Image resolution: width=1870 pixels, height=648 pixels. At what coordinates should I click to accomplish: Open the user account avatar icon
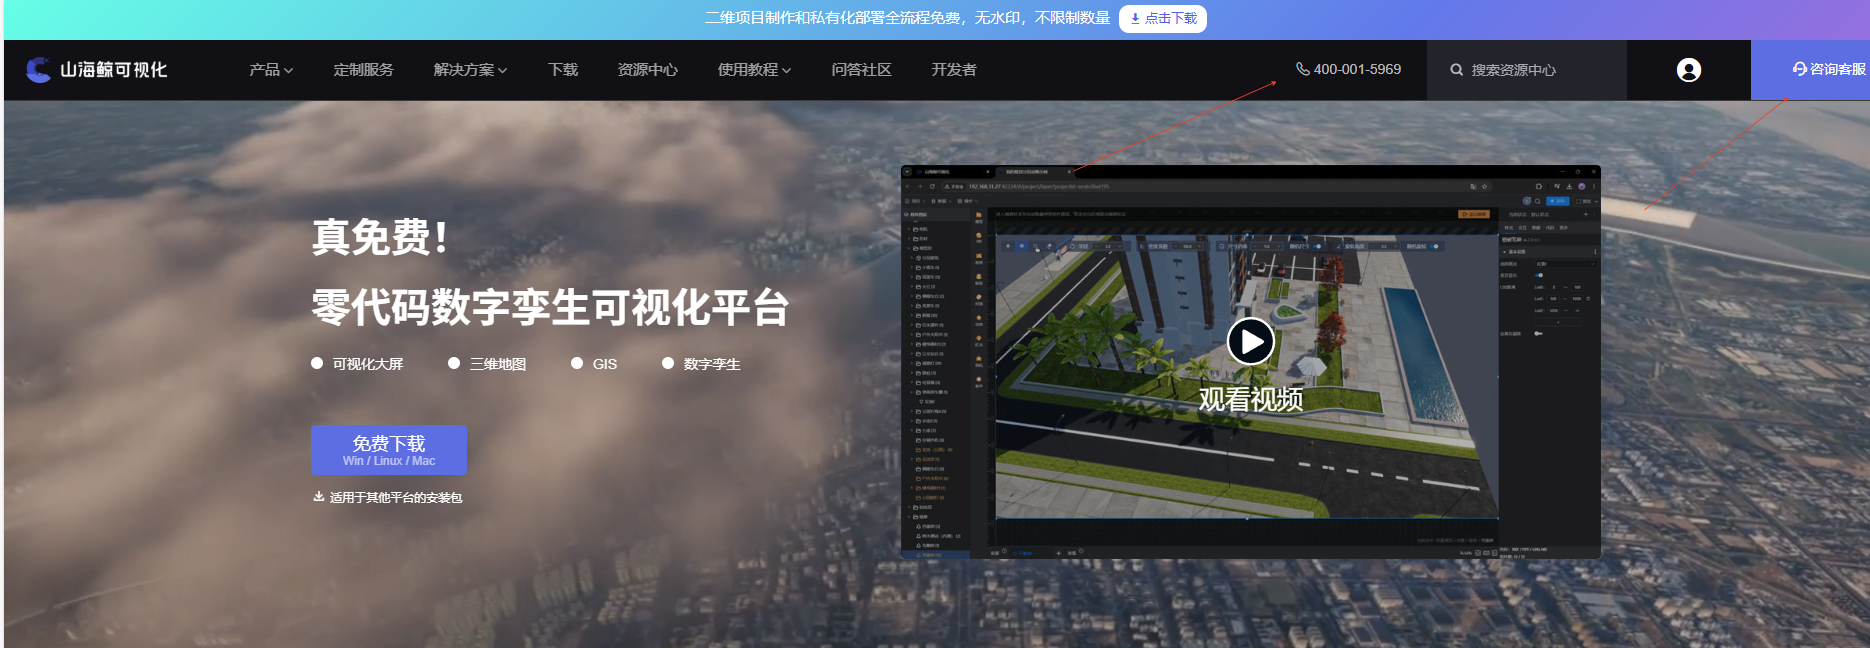[x=1688, y=70]
